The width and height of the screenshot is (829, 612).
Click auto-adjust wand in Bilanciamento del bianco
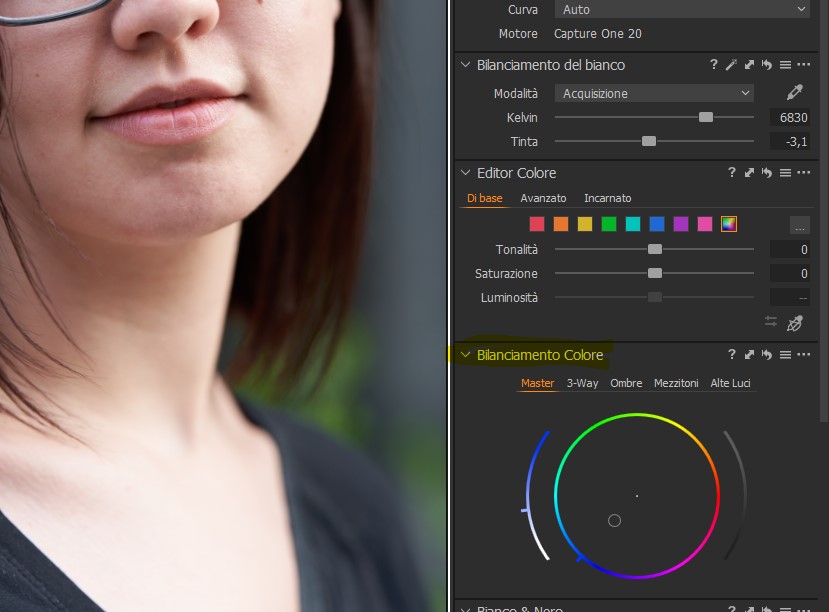[x=731, y=64]
